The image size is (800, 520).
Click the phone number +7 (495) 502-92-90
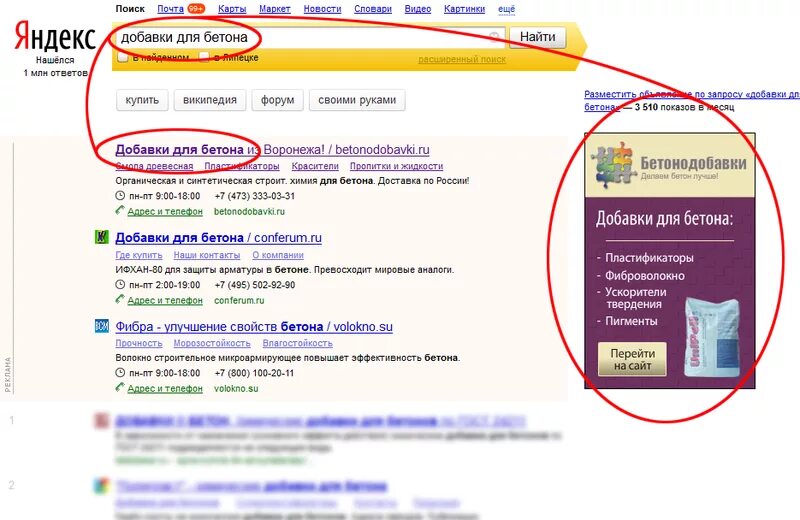click(x=255, y=285)
